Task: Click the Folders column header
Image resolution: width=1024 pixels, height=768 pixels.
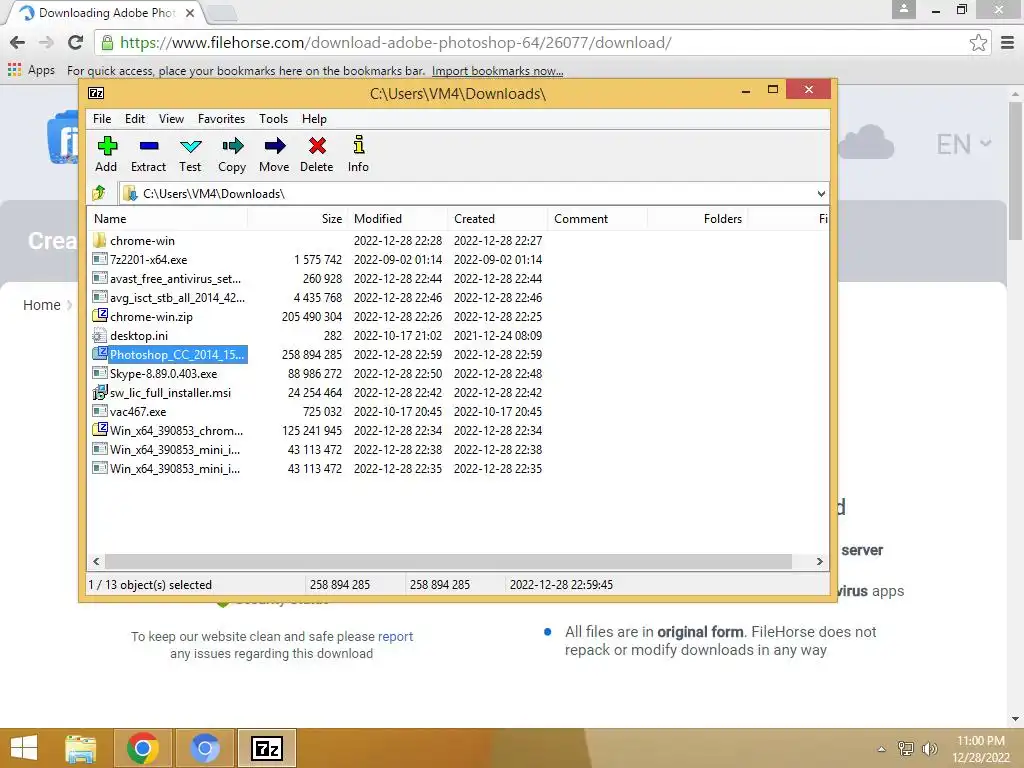Action: click(x=697, y=219)
